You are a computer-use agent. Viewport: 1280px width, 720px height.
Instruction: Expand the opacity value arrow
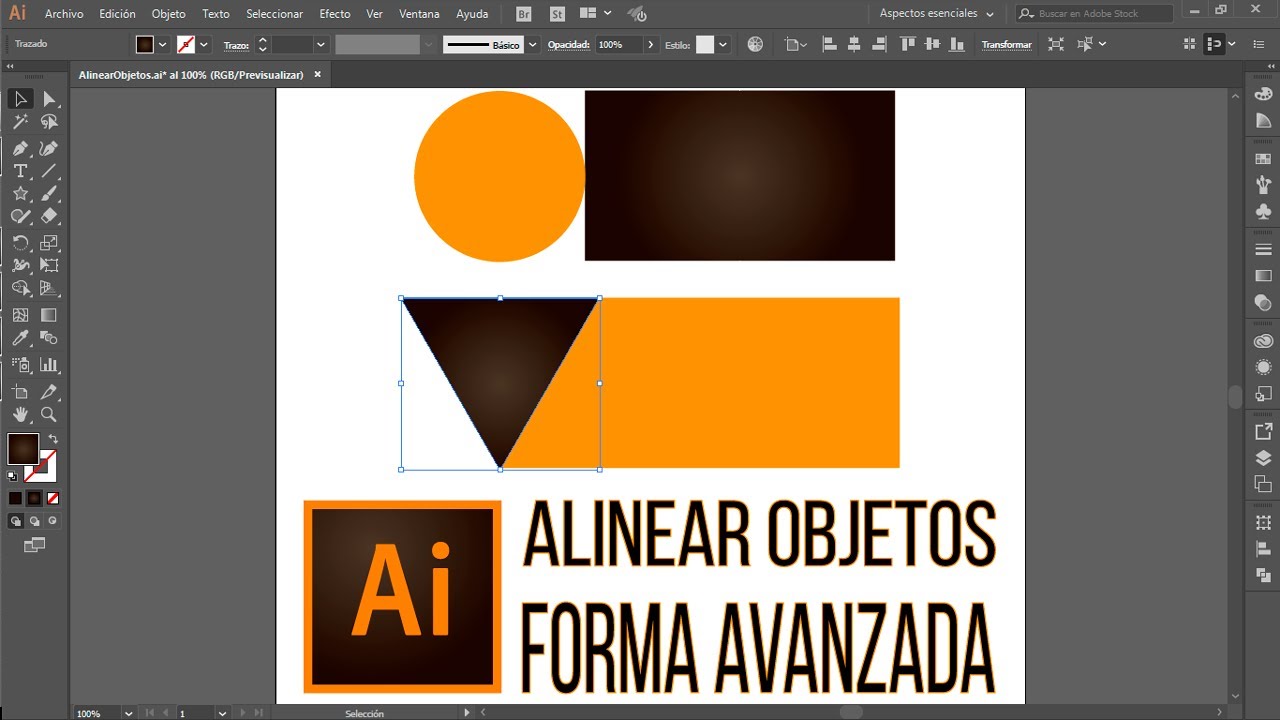[651, 44]
